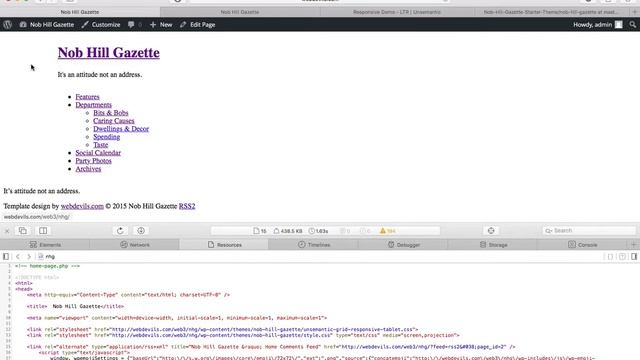Open the RSS2 feed link in footer
The image size is (640, 360).
[187, 206]
